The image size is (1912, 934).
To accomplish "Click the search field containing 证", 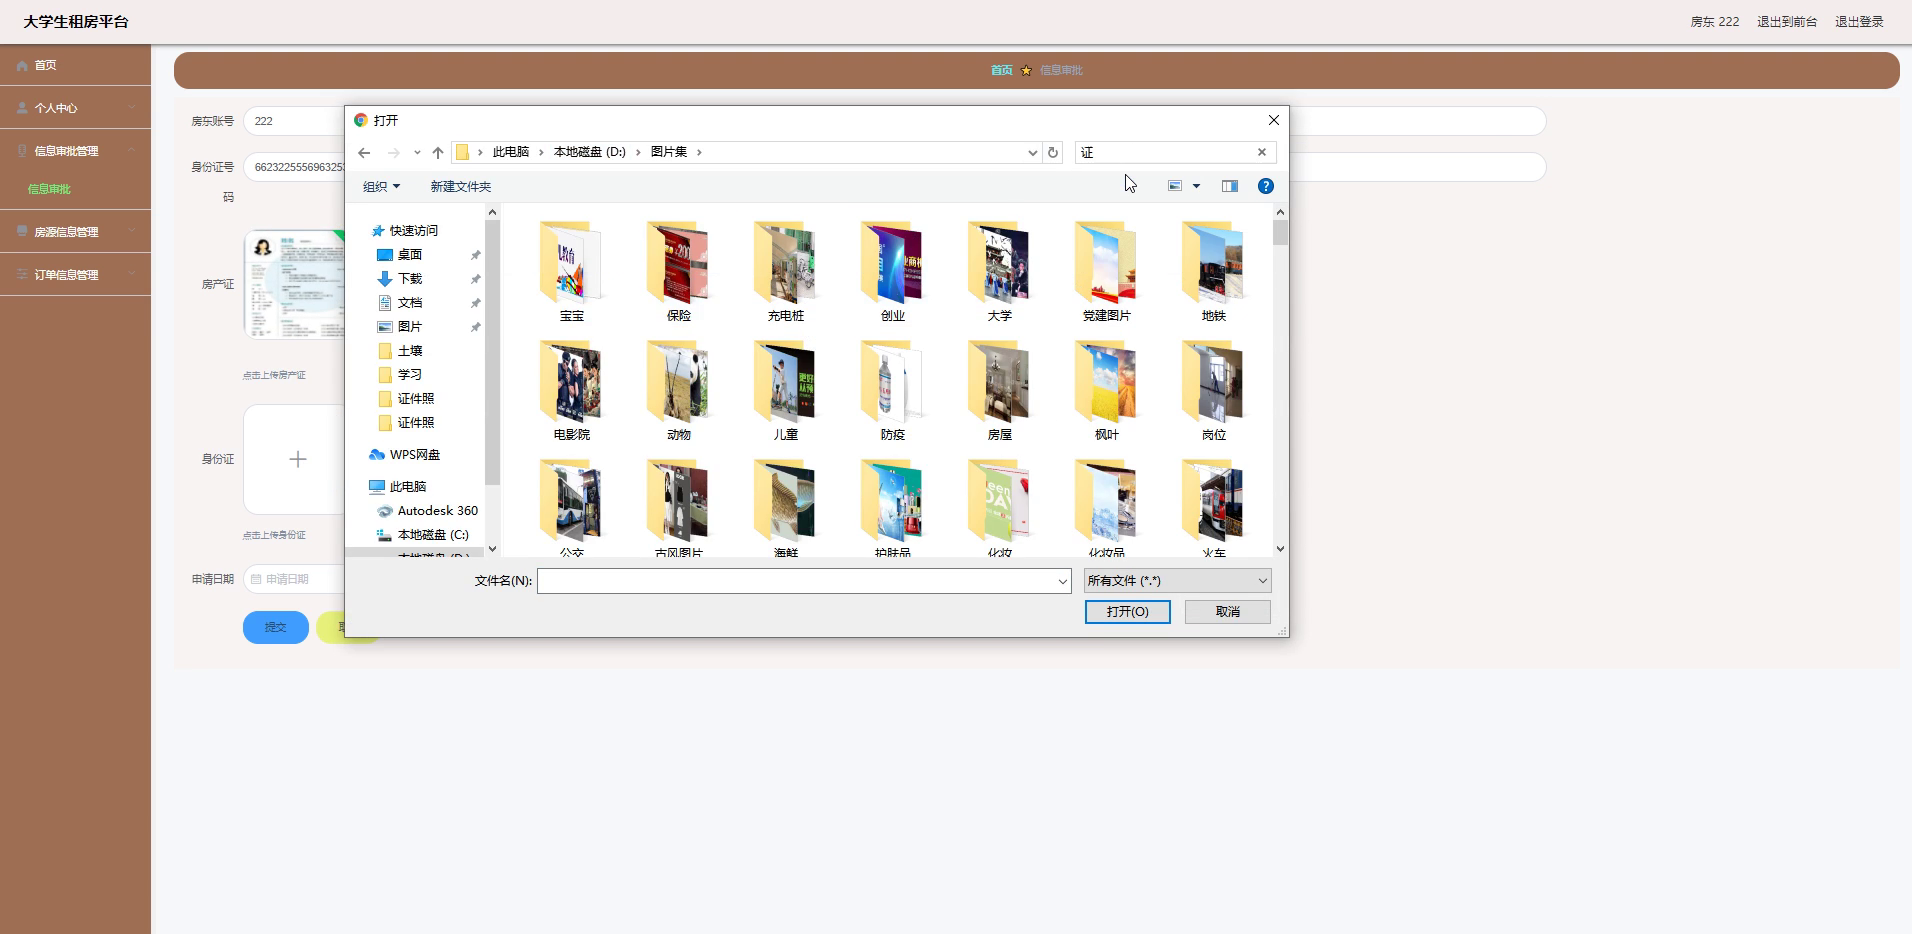I will click(x=1165, y=152).
